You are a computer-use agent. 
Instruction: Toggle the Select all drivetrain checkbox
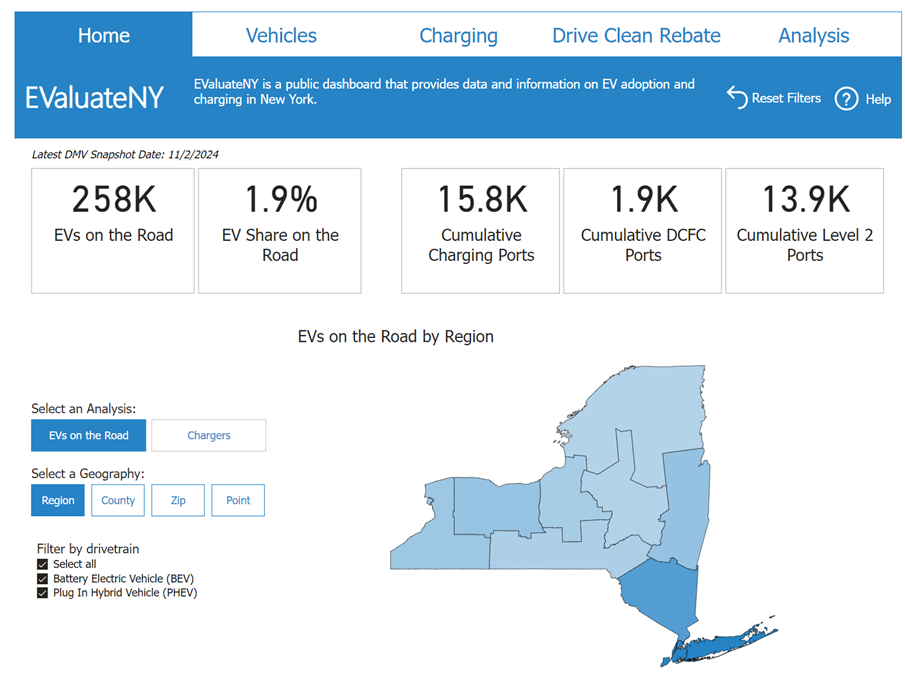point(42,564)
